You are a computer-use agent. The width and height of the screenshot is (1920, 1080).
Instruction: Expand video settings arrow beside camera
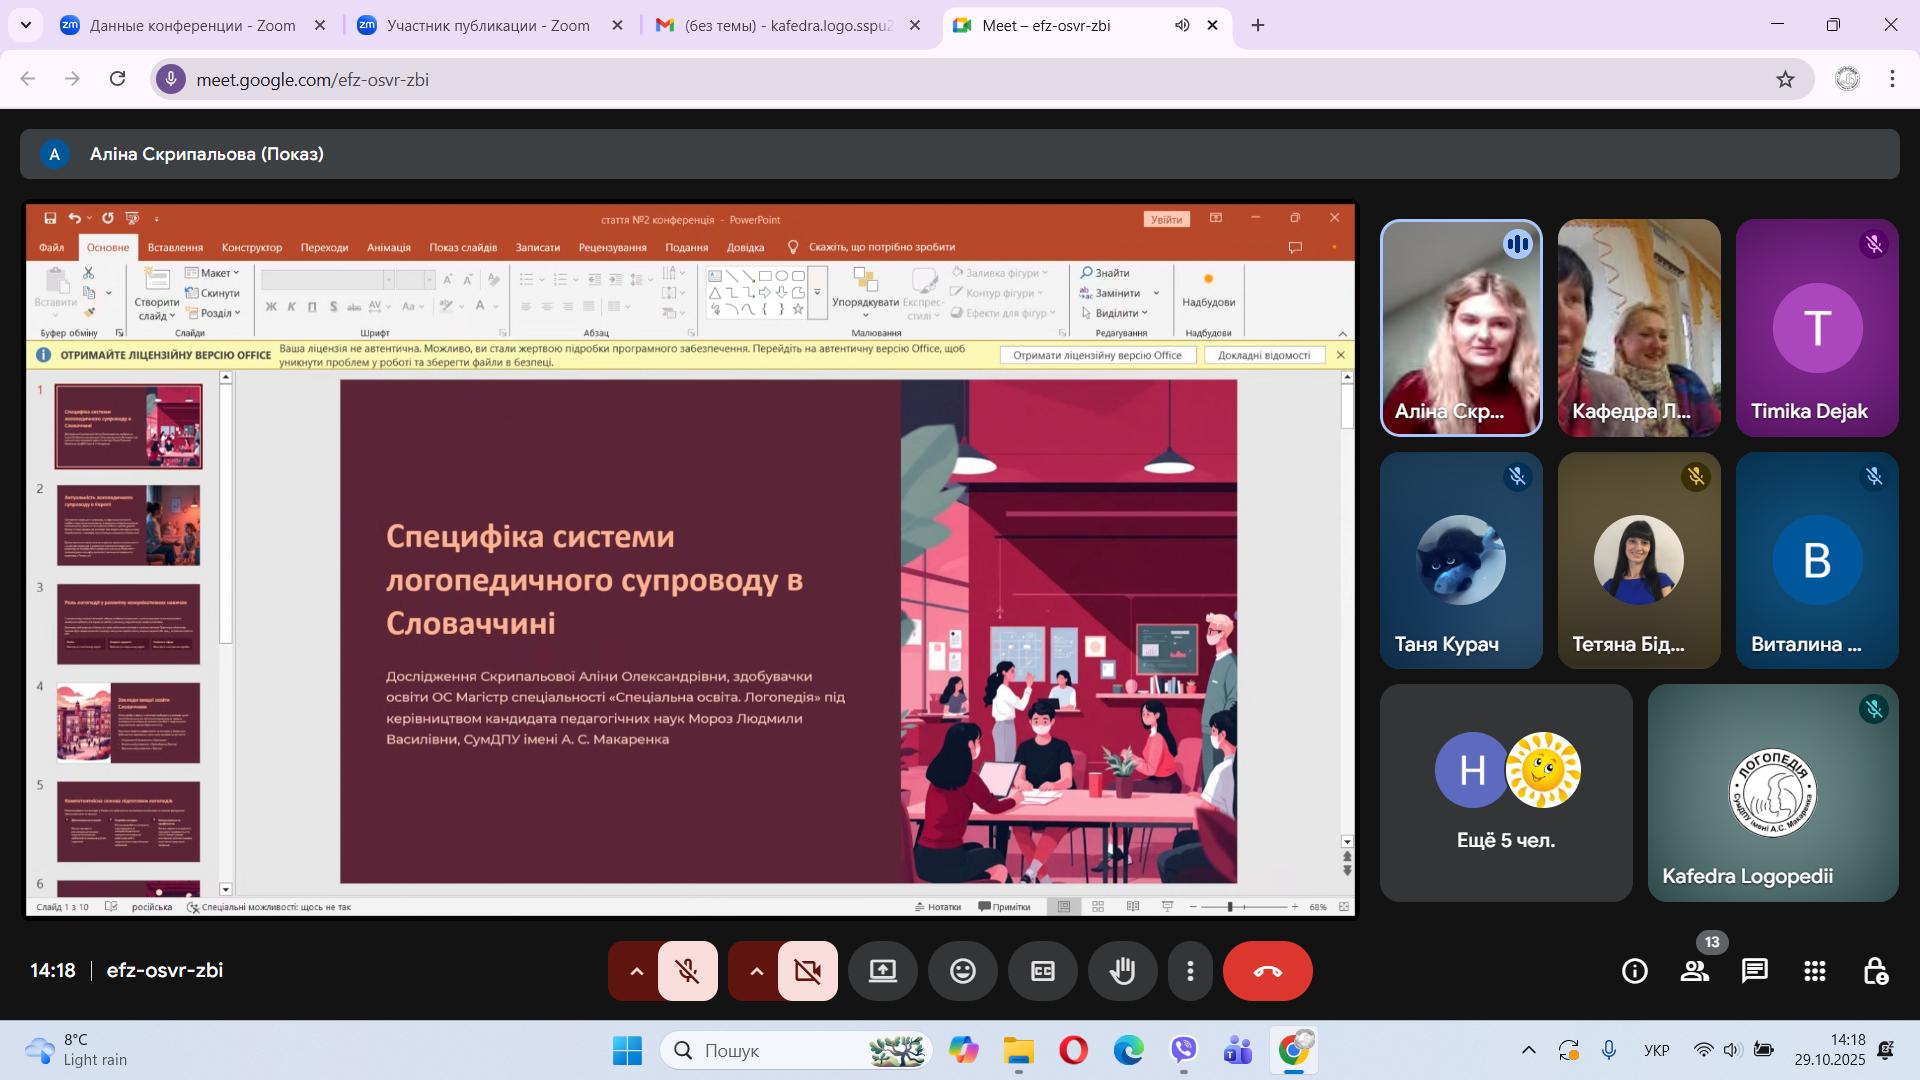point(756,971)
